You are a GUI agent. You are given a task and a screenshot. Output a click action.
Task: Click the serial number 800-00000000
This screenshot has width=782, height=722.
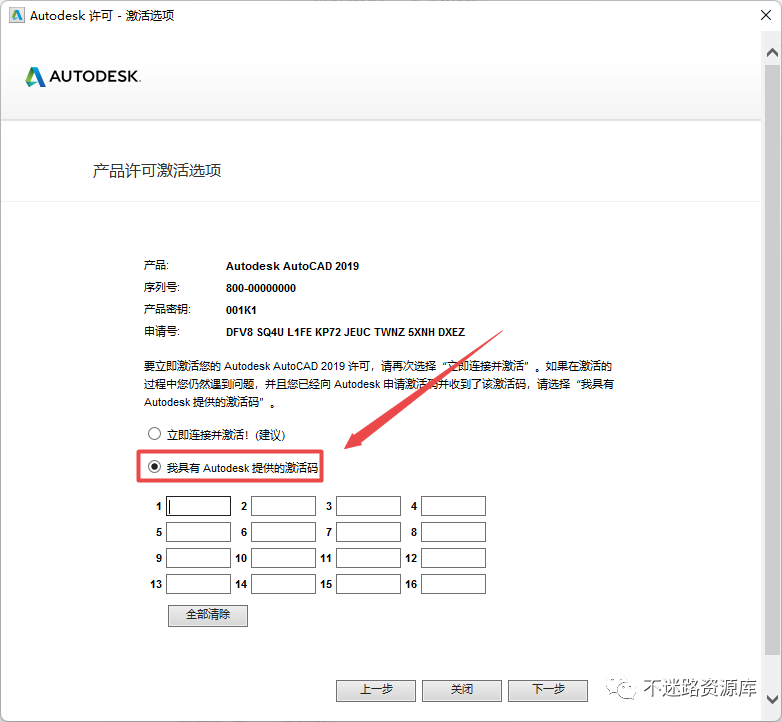coord(261,288)
